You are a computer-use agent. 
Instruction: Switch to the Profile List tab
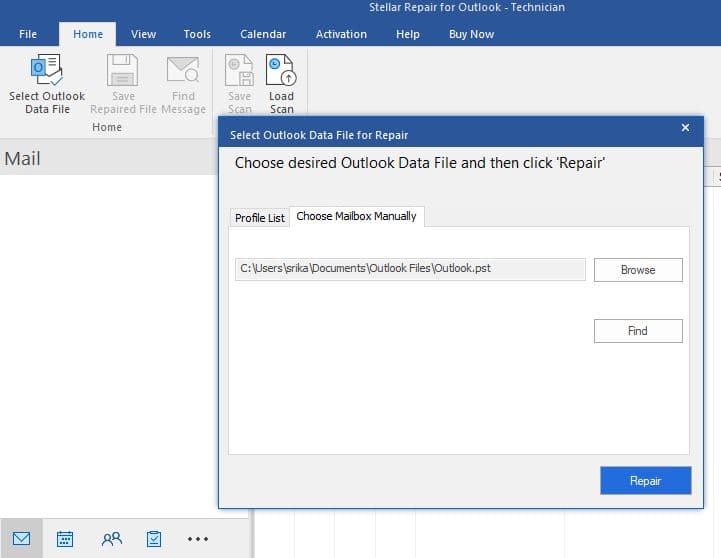[260, 218]
